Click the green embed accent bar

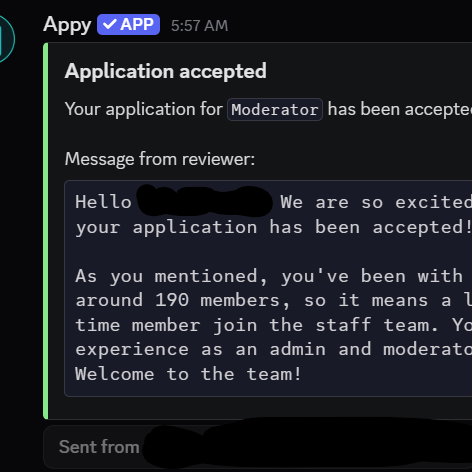[x=46, y=231]
